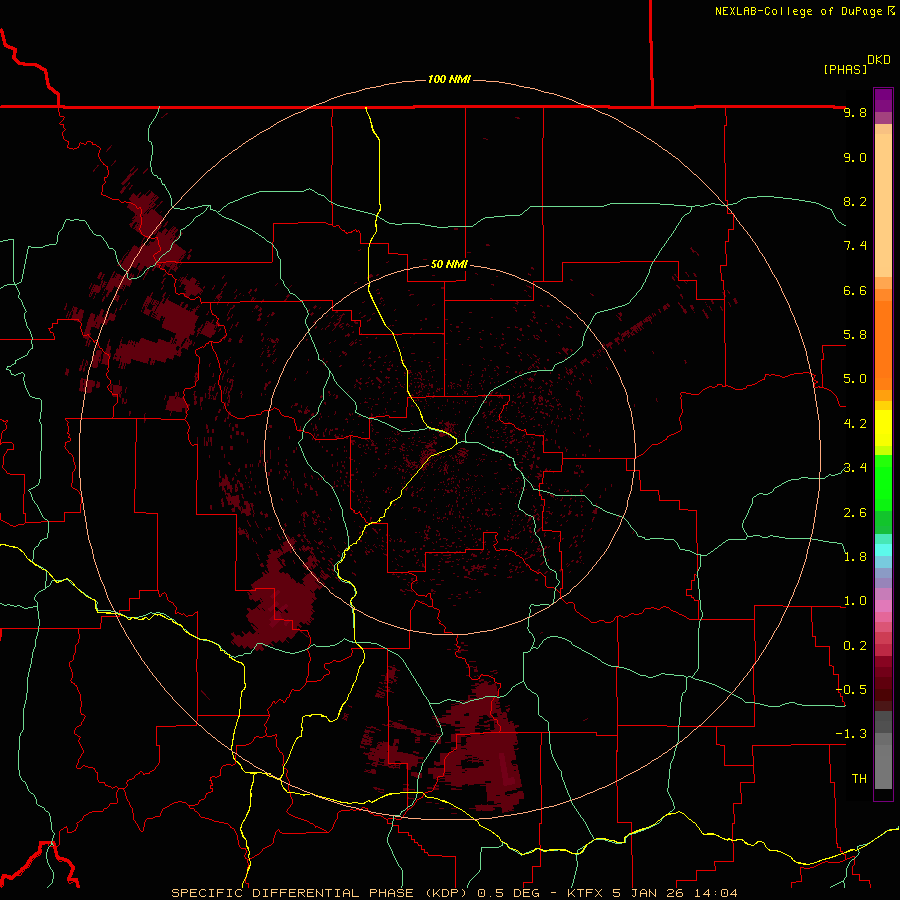The width and height of the screenshot is (900, 900).
Task: Click the 1.0 scale value
Action: point(855,601)
